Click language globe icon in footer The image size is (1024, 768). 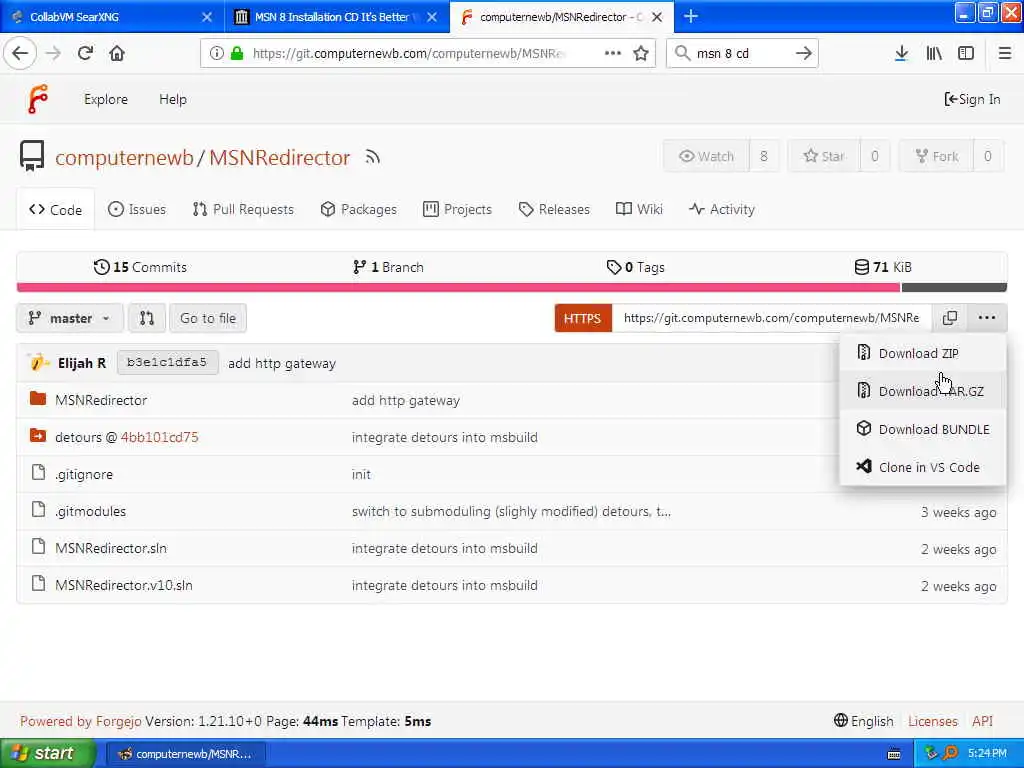(840, 720)
